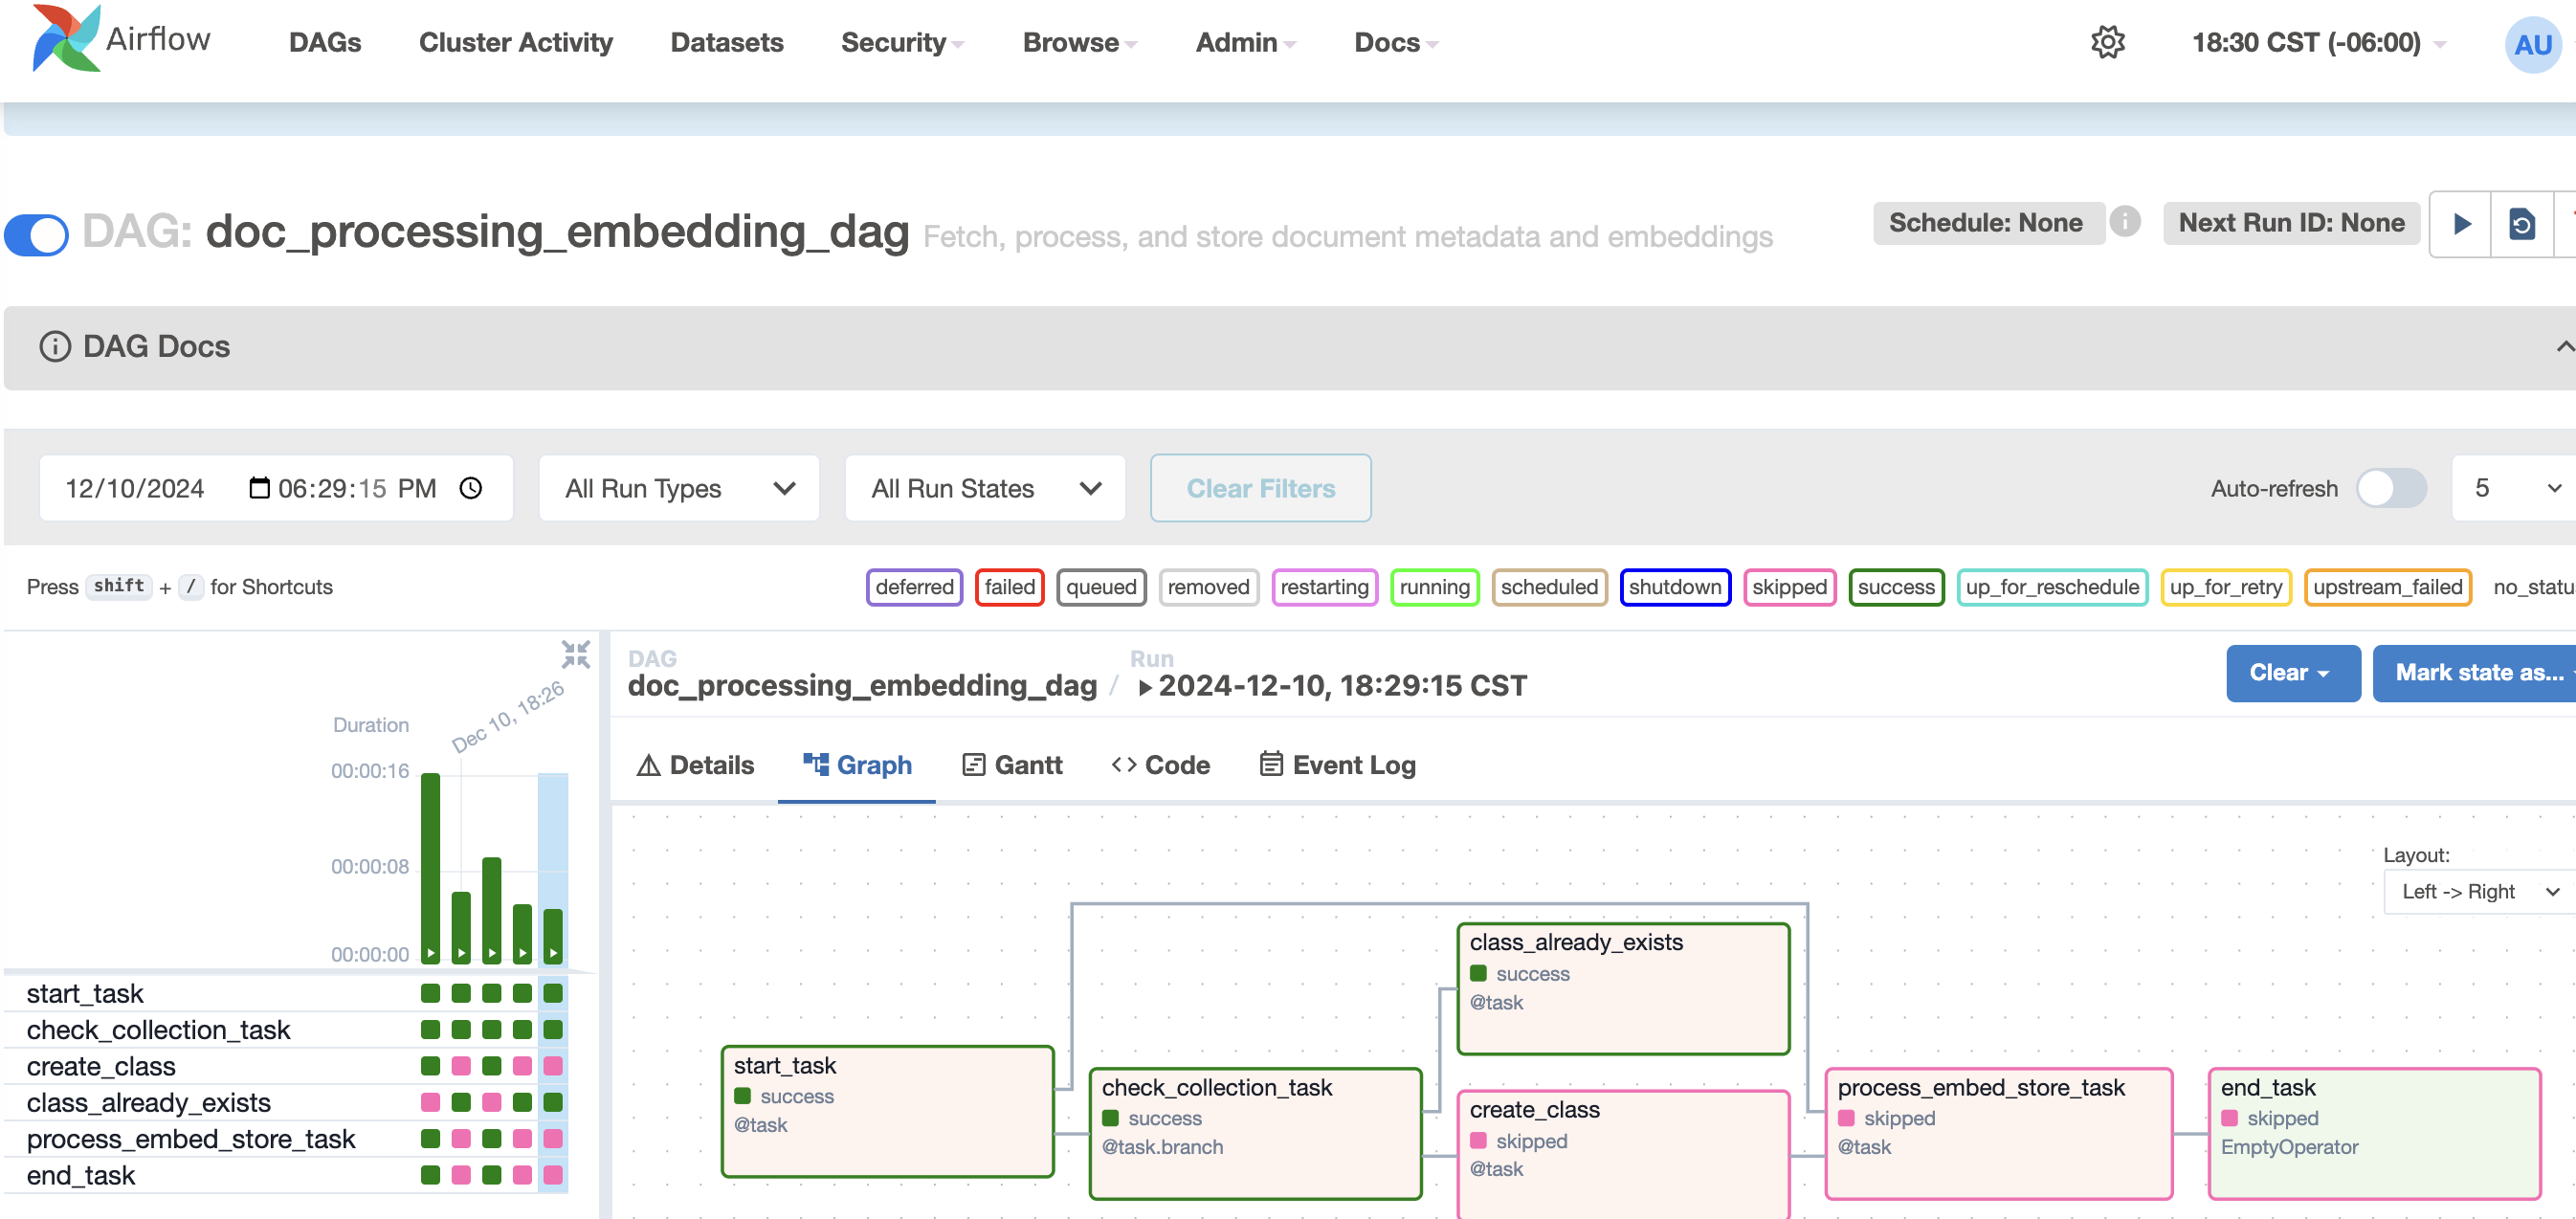Click the clock icon in date field
The width and height of the screenshot is (2576, 1219).
(471, 488)
